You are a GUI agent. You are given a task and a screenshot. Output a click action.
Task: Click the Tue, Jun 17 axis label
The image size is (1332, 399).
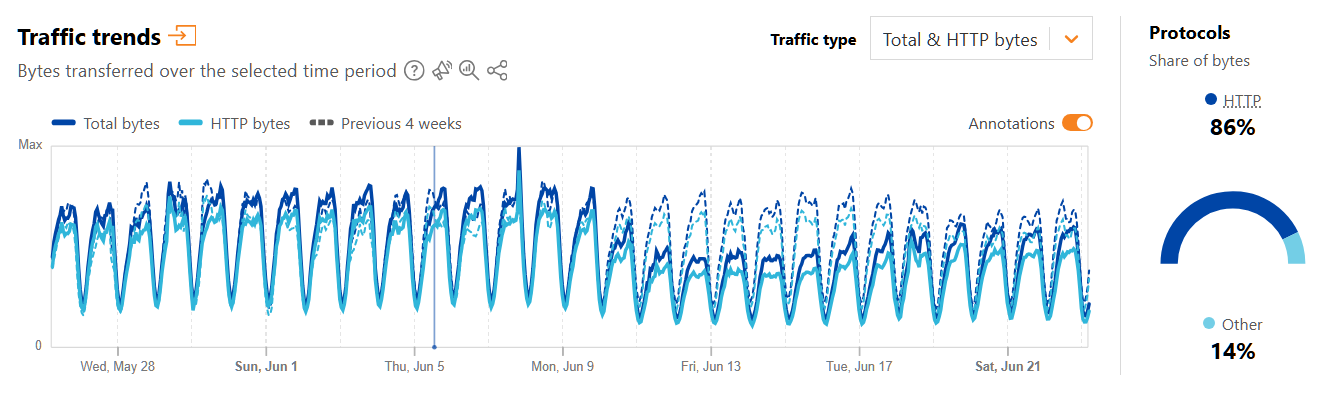pos(858,367)
